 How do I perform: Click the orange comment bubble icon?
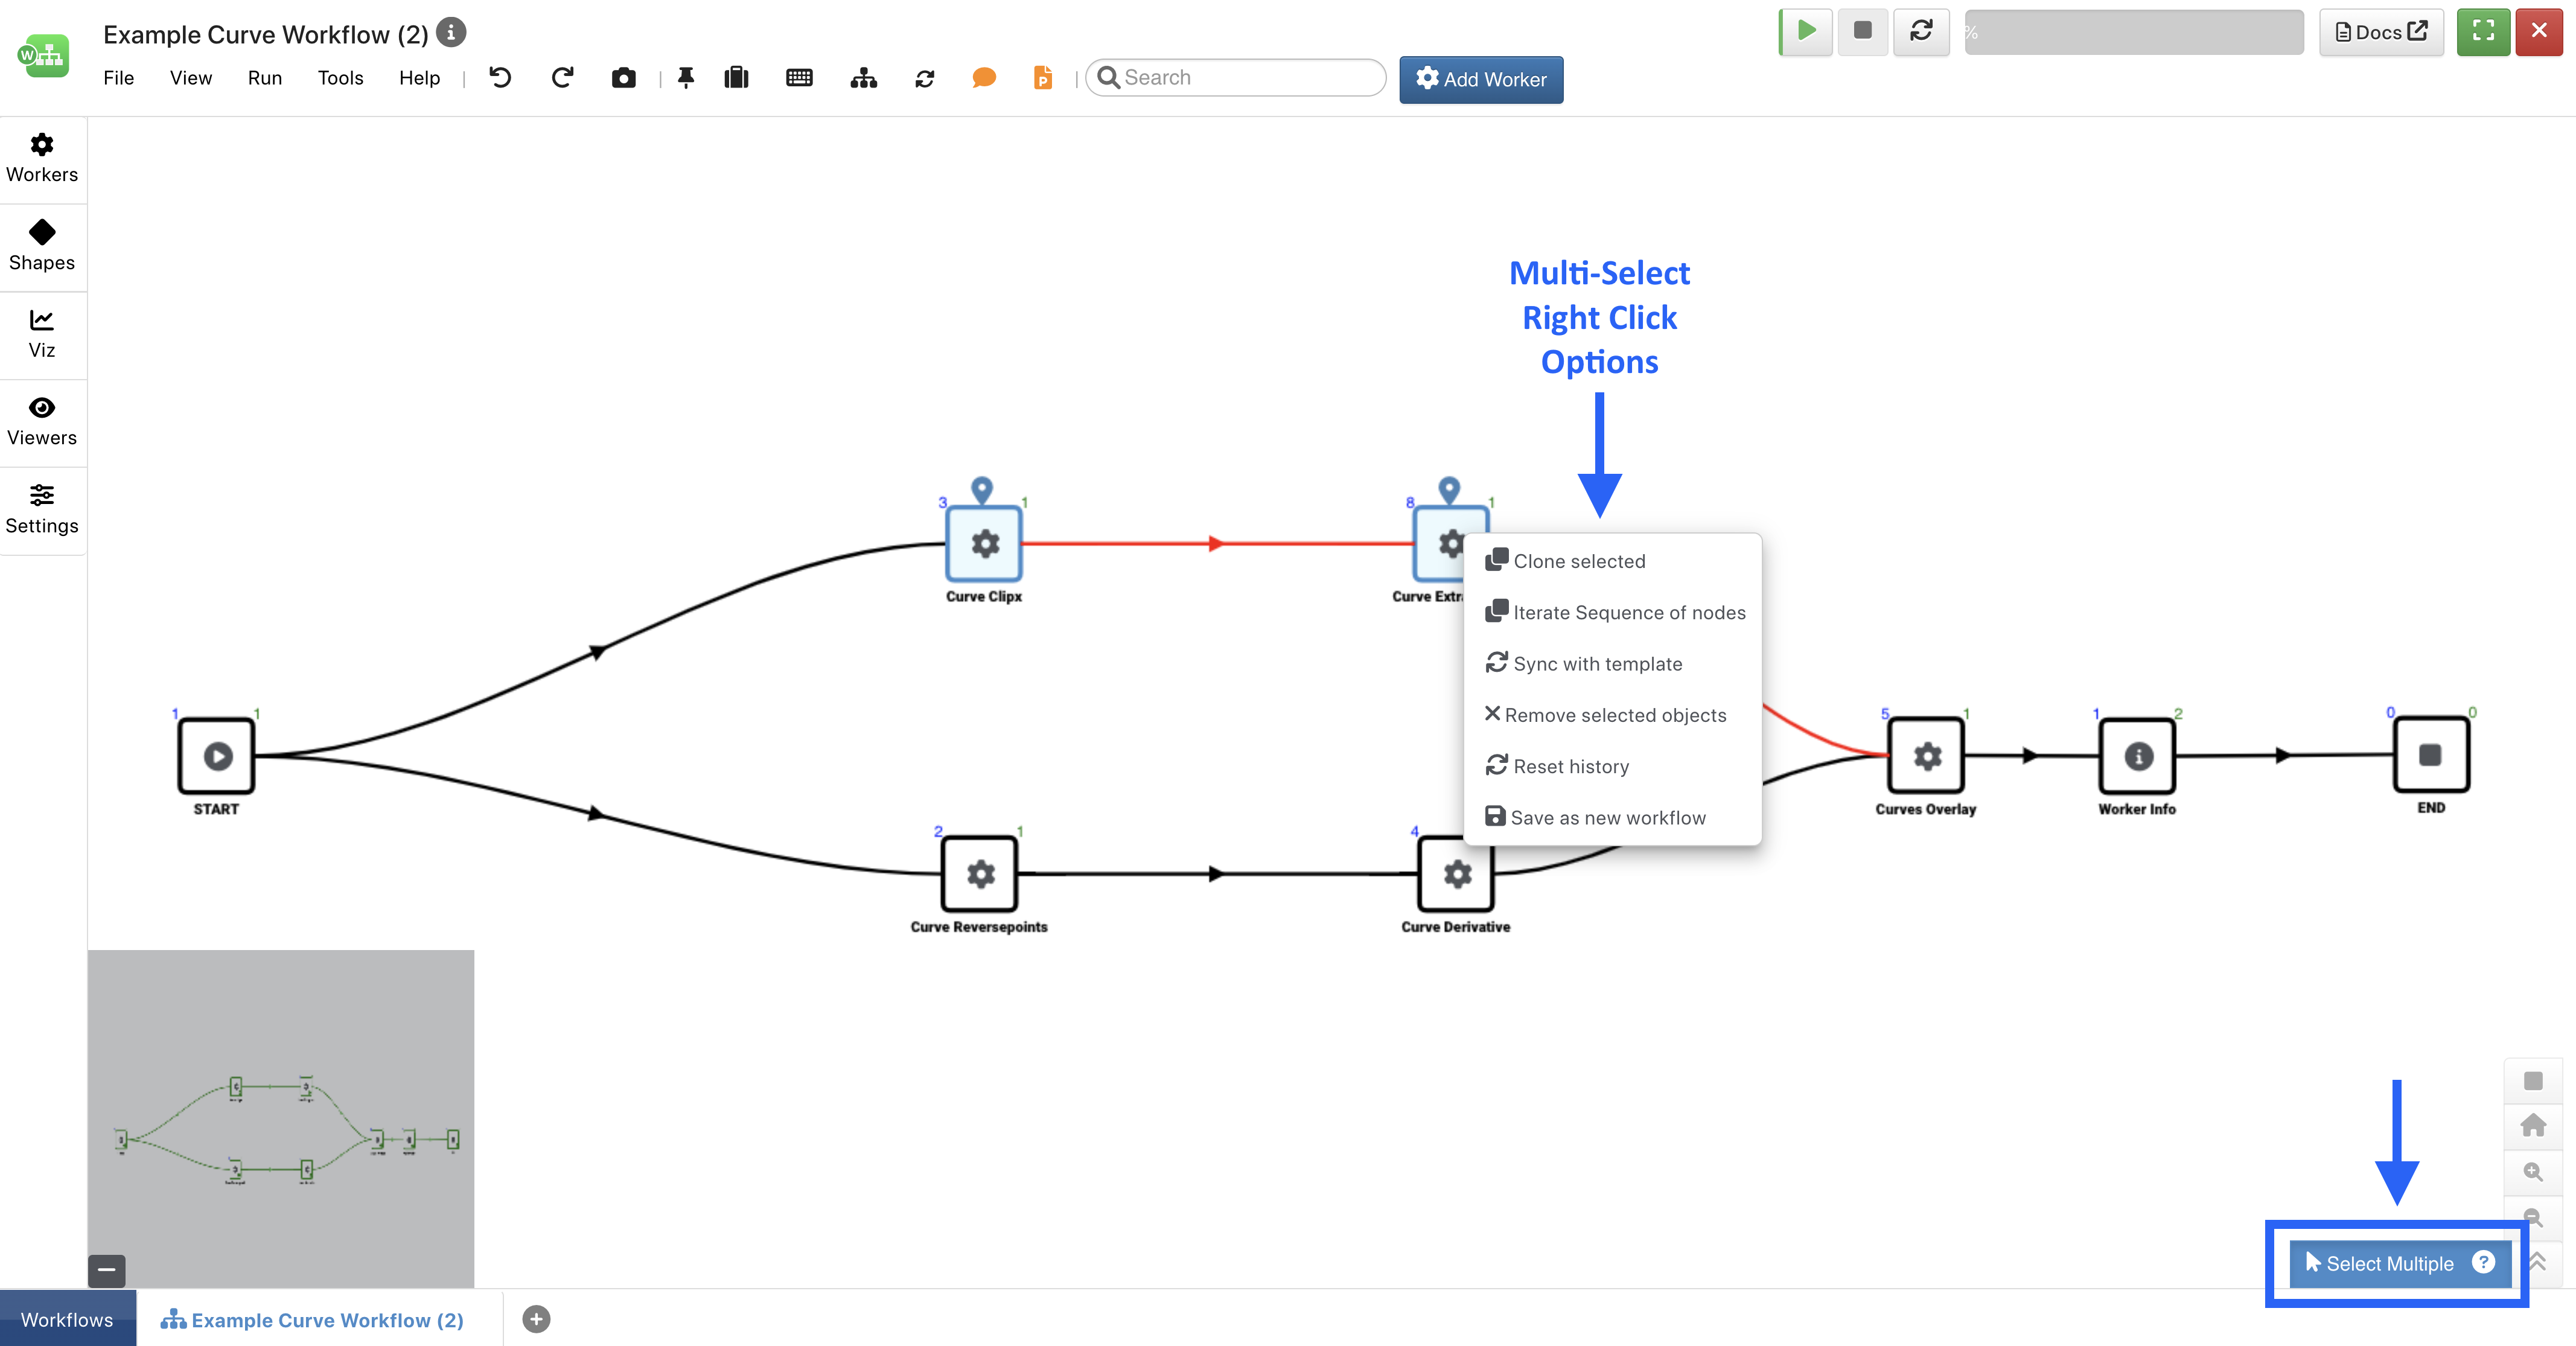pyautogui.click(x=984, y=78)
